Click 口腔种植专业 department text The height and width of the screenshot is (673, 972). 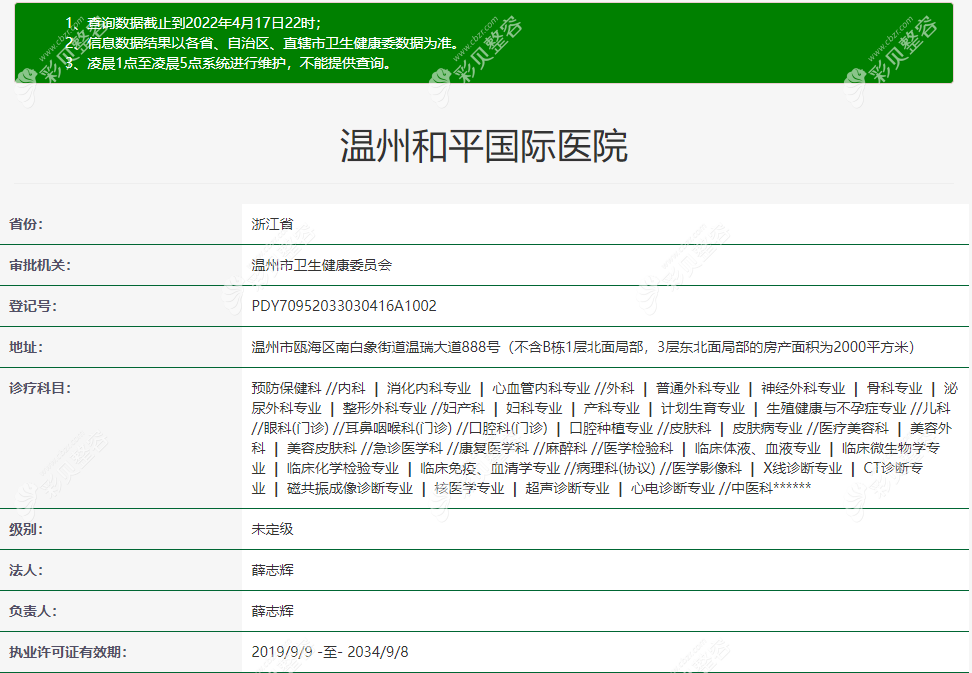(611, 428)
